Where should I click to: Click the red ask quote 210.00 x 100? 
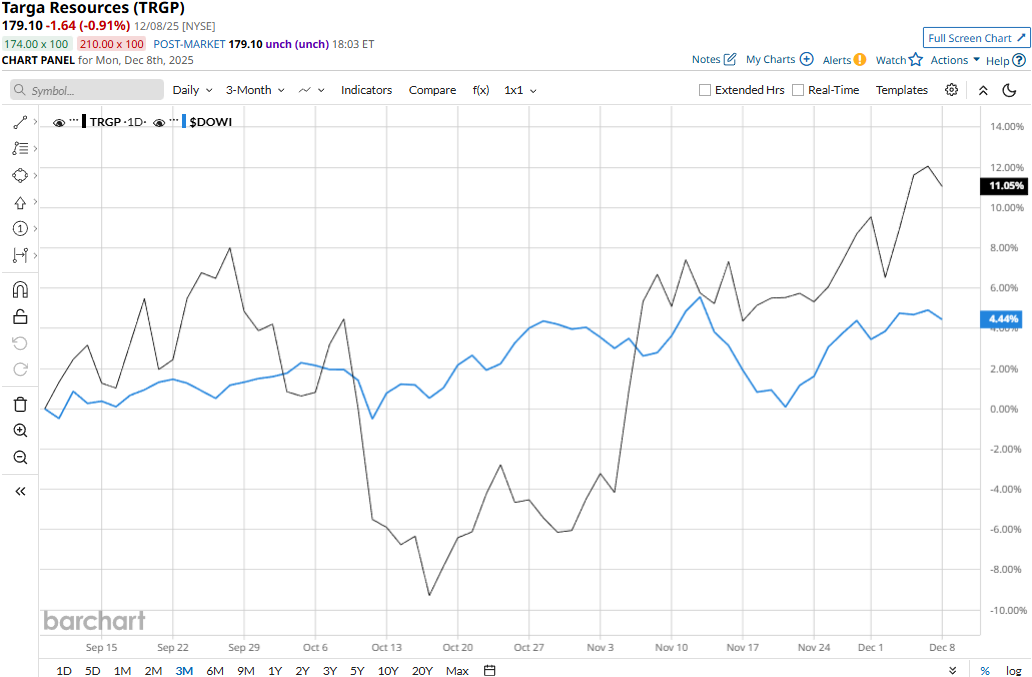(111, 44)
